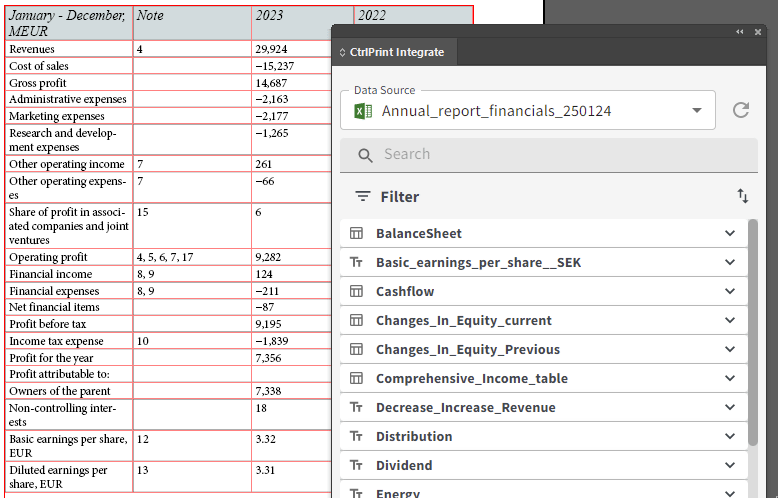Select the Distribution list item

414,436
